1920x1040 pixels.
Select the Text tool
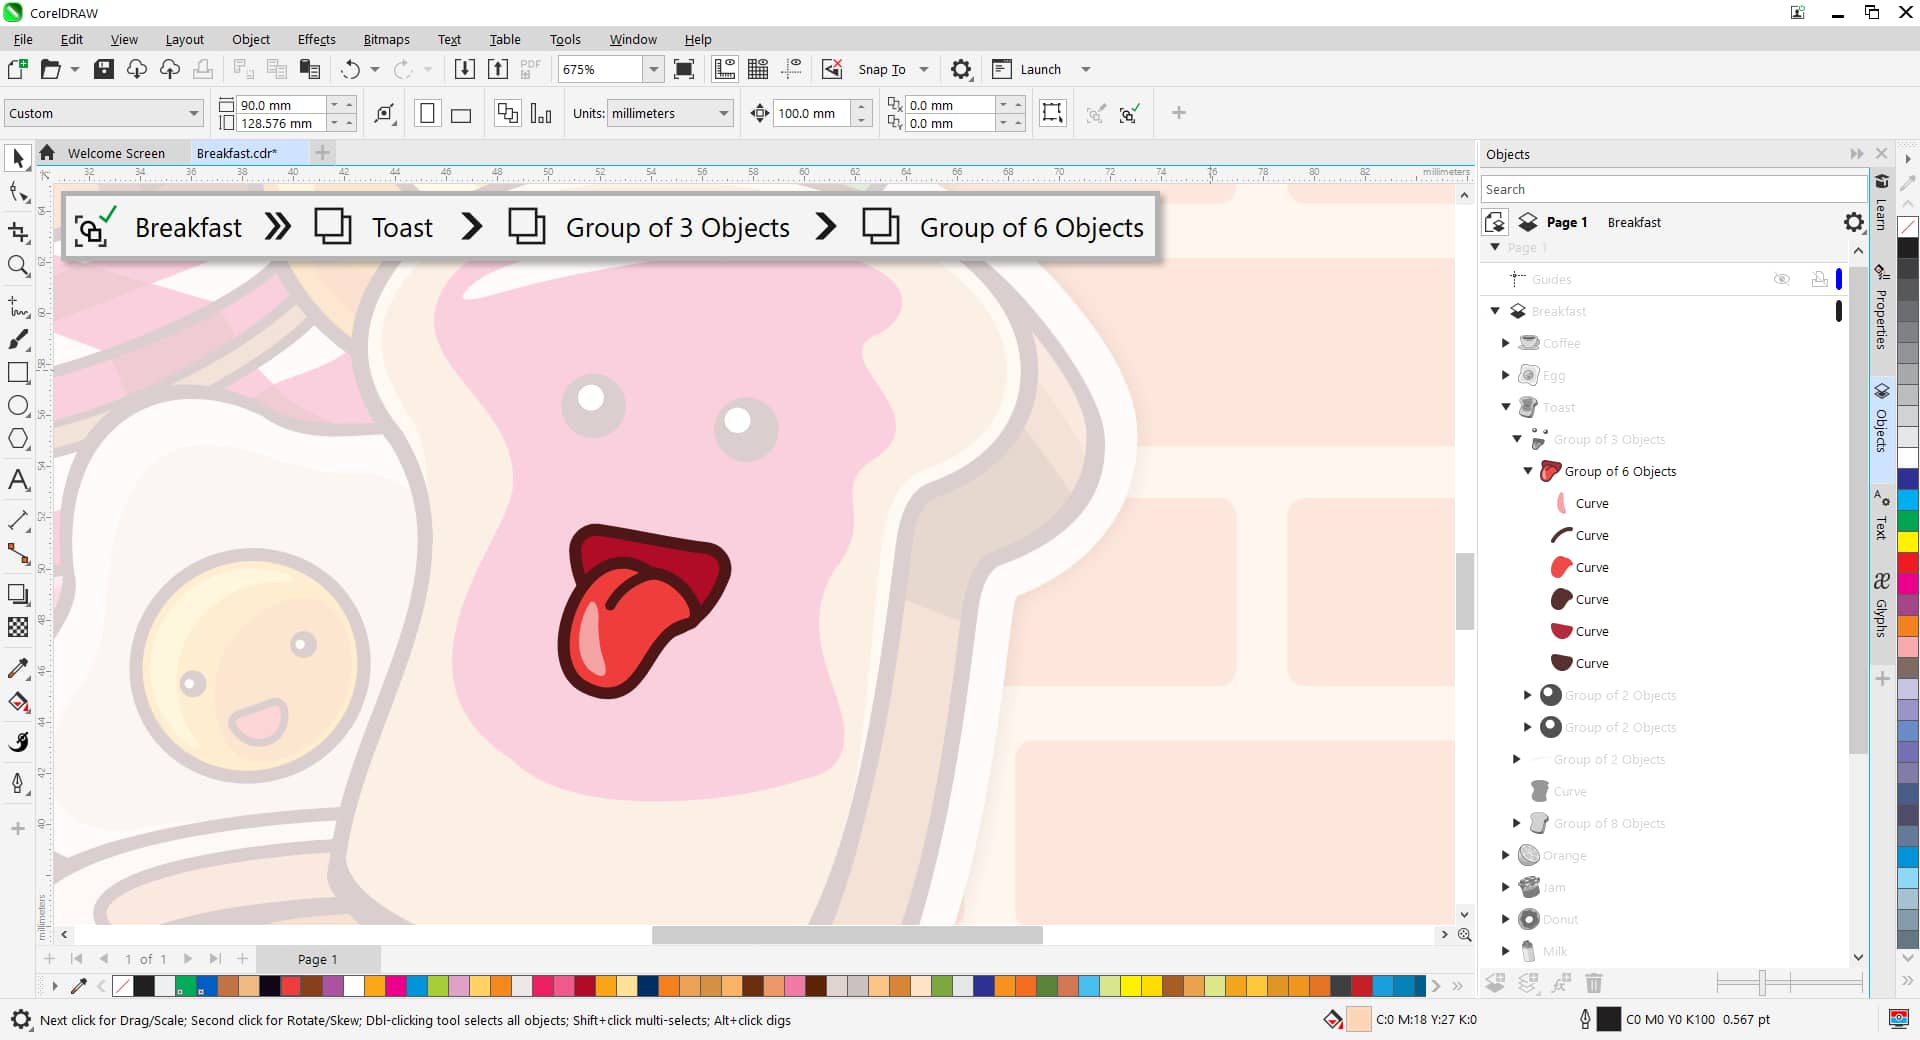[x=18, y=480]
